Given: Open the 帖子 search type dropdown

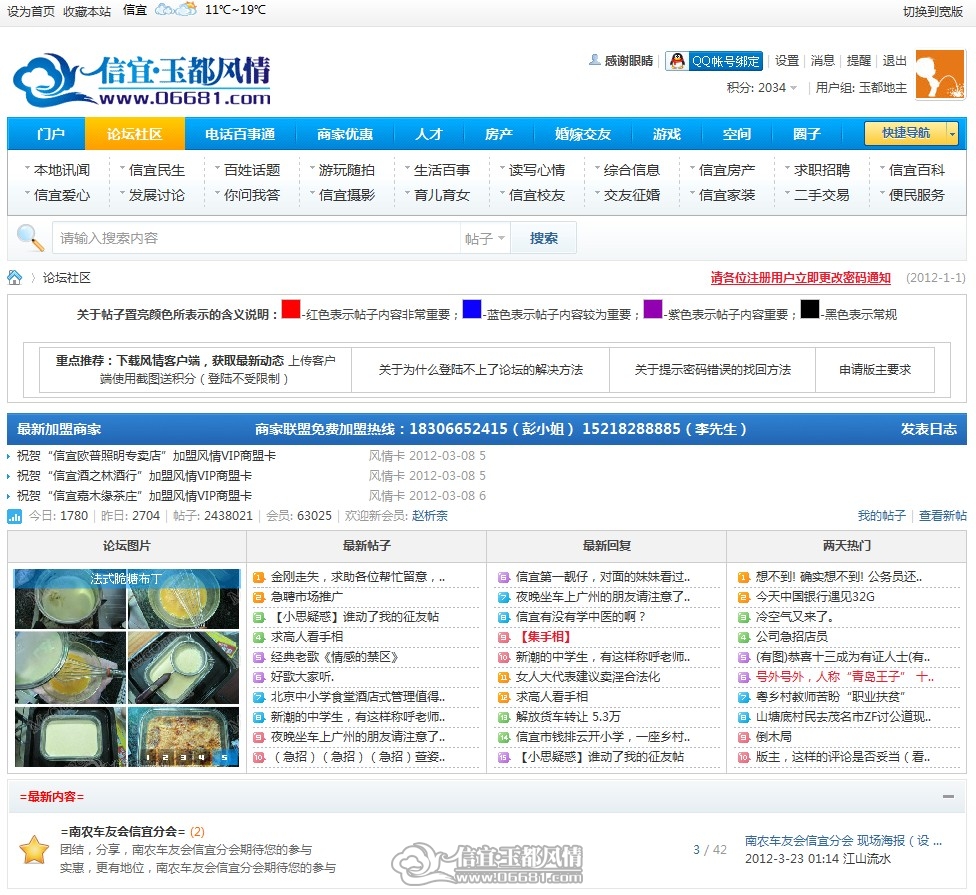Looking at the screenshot, I should tap(484, 238).
